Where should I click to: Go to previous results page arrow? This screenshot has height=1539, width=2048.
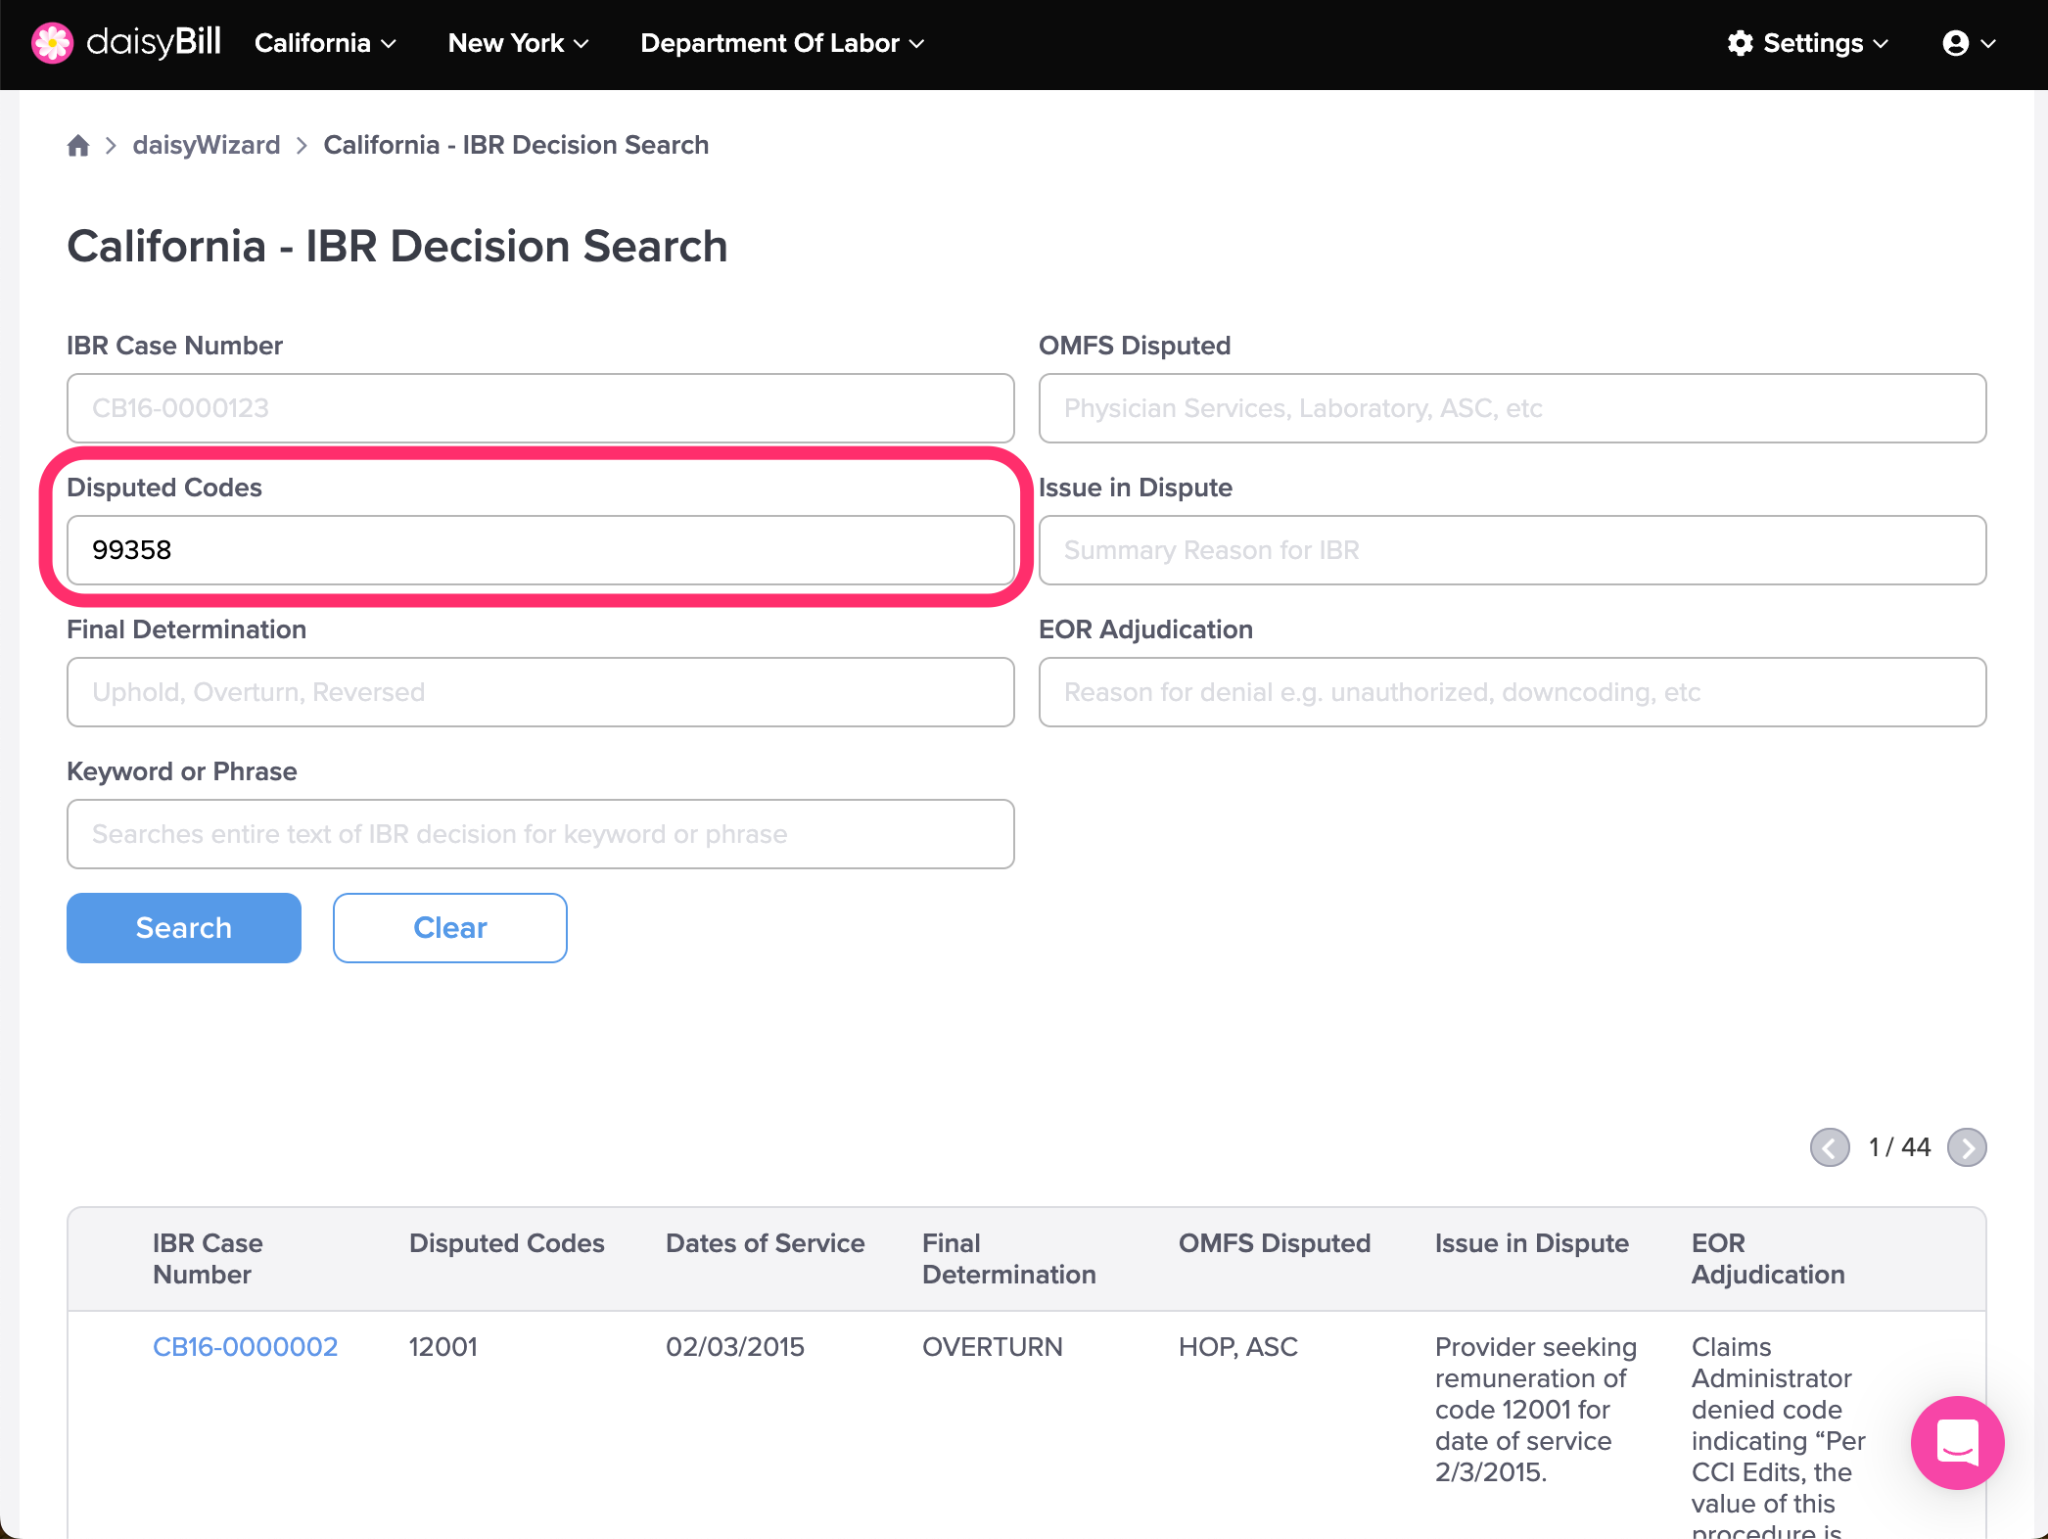click(x=1829, y=1147)
